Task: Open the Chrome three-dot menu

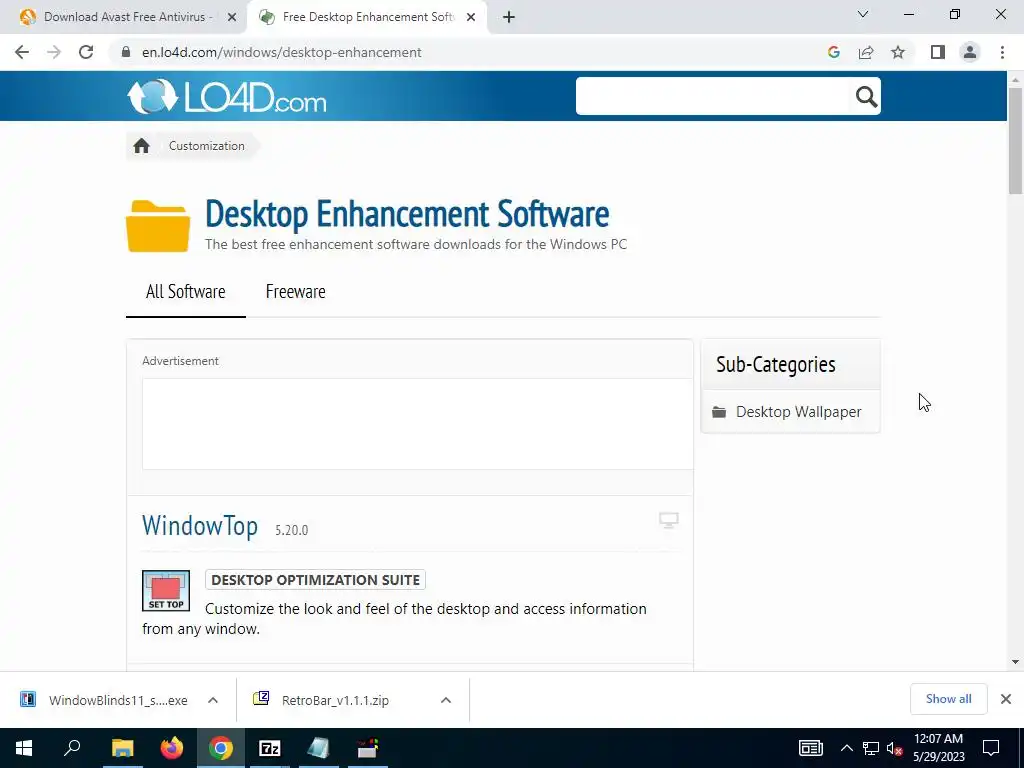Action: pos(1002,52)
